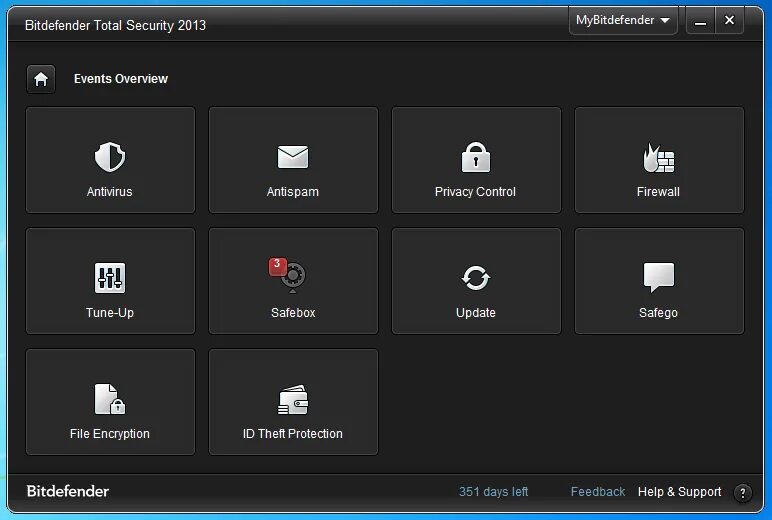772x520 pixels.
Task: Open the Tune-Up sliders icon
Action: [110, 278]
